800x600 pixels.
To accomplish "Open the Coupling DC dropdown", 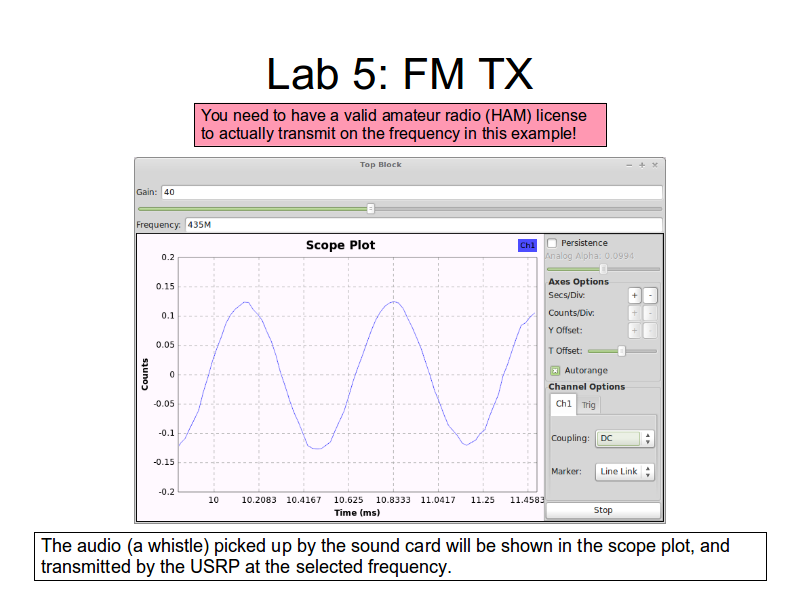I will [625, 438].
